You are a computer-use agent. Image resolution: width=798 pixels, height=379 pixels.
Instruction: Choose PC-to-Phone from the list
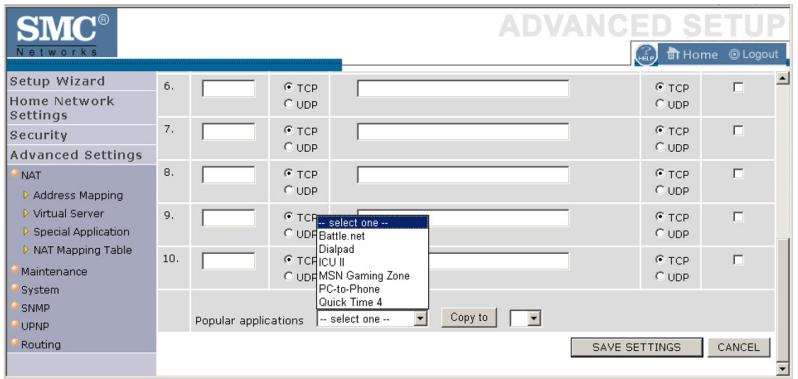coord(373,289)
